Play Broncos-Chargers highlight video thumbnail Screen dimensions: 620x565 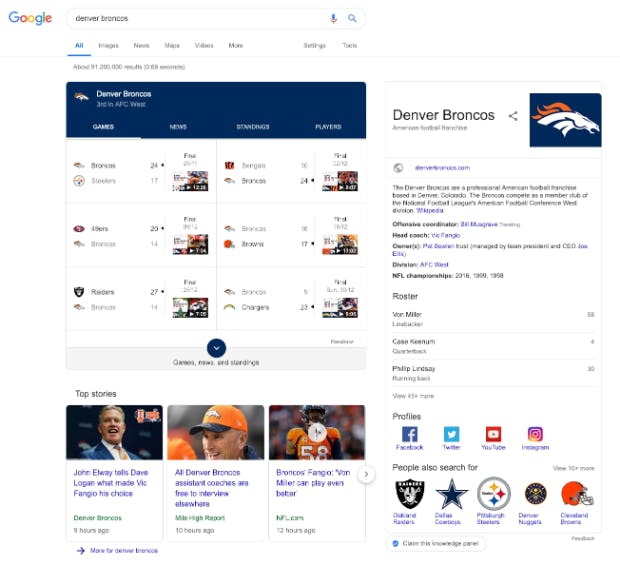(x=340, y=308)
